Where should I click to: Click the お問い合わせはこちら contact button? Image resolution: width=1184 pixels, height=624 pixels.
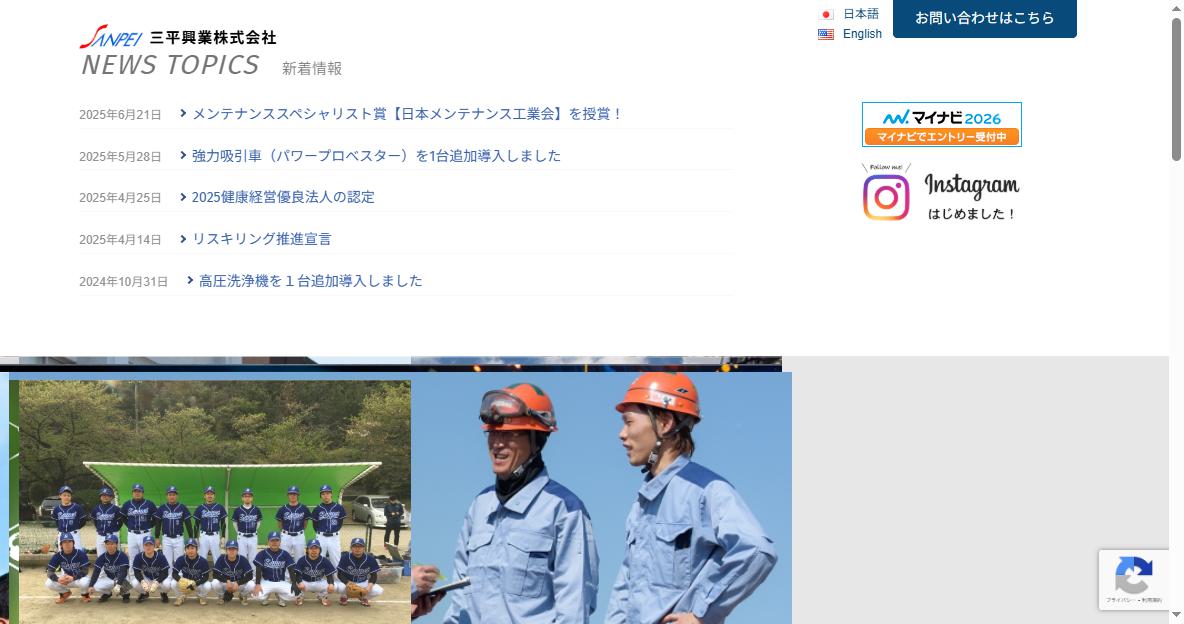[x=985, y=17]
